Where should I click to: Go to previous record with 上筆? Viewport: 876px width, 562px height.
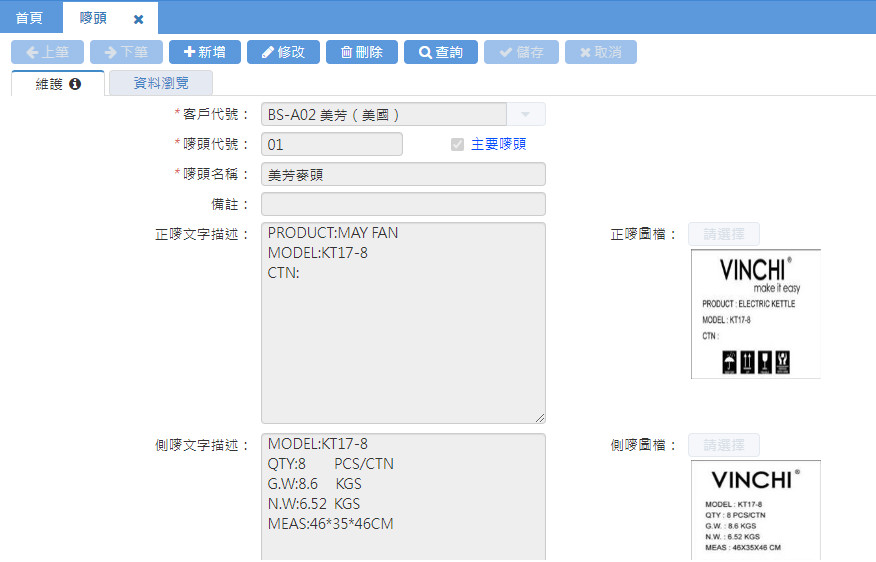[47, 52]
